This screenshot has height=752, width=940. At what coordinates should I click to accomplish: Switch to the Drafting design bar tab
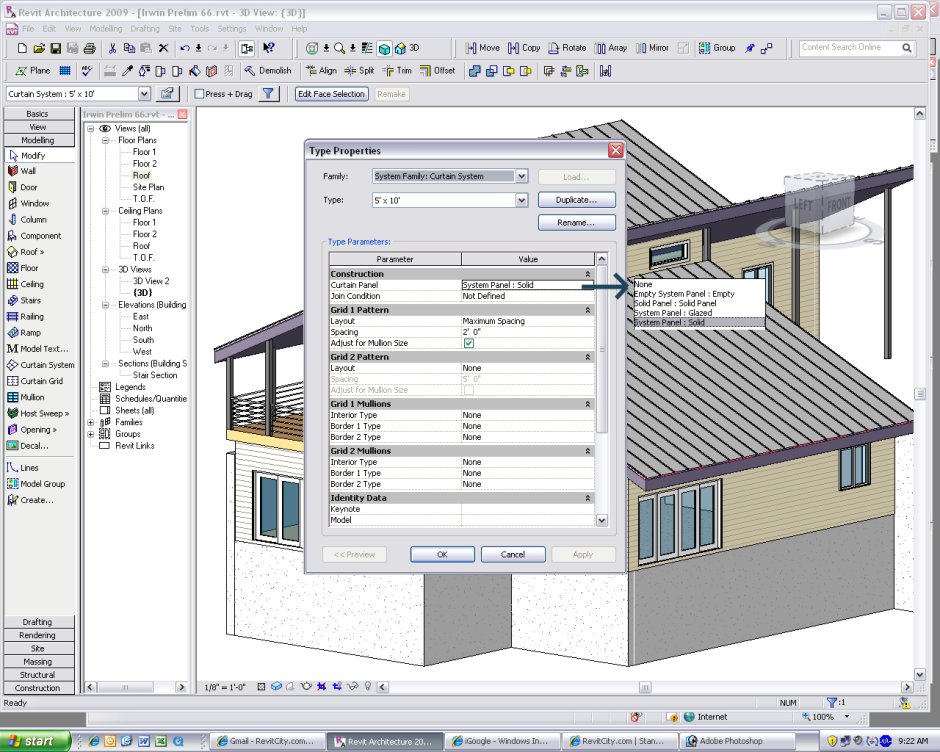[x=39, y=622]
